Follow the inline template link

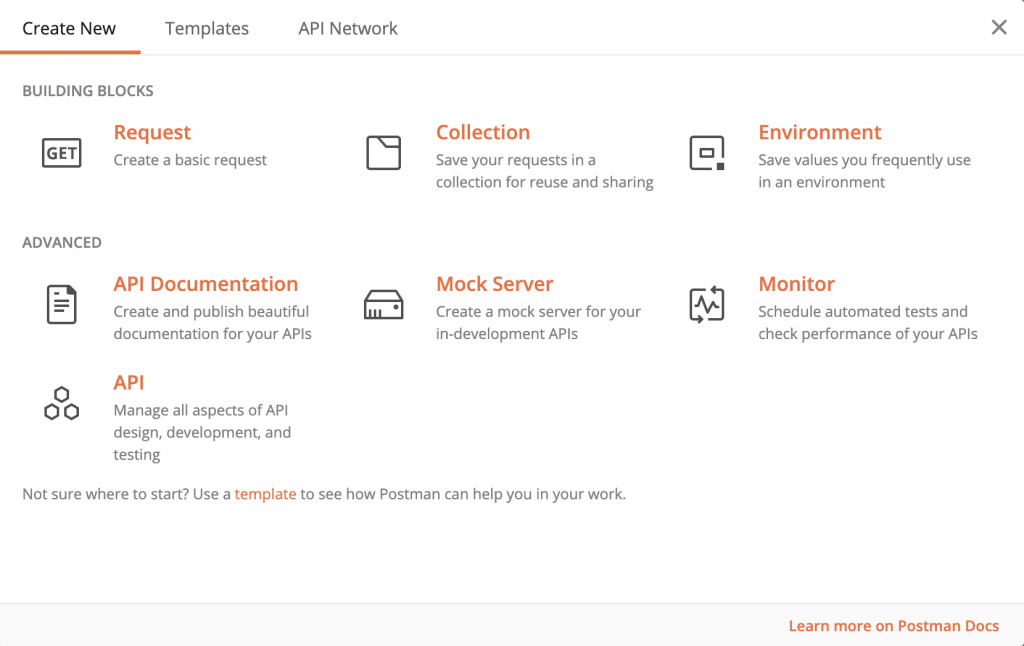pyautogui.click(x=265, y=494)
